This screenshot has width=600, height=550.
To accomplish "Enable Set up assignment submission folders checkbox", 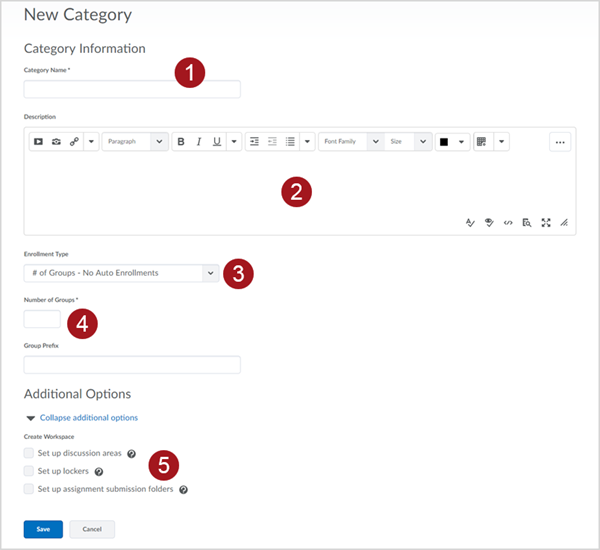I will pyautogui.click(x=29, y=489).
